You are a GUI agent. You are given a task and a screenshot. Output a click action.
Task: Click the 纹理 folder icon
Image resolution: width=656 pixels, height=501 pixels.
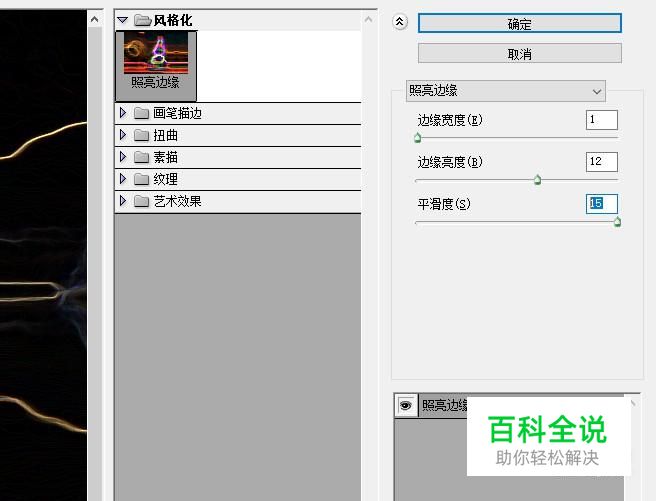tap(141, 179)
